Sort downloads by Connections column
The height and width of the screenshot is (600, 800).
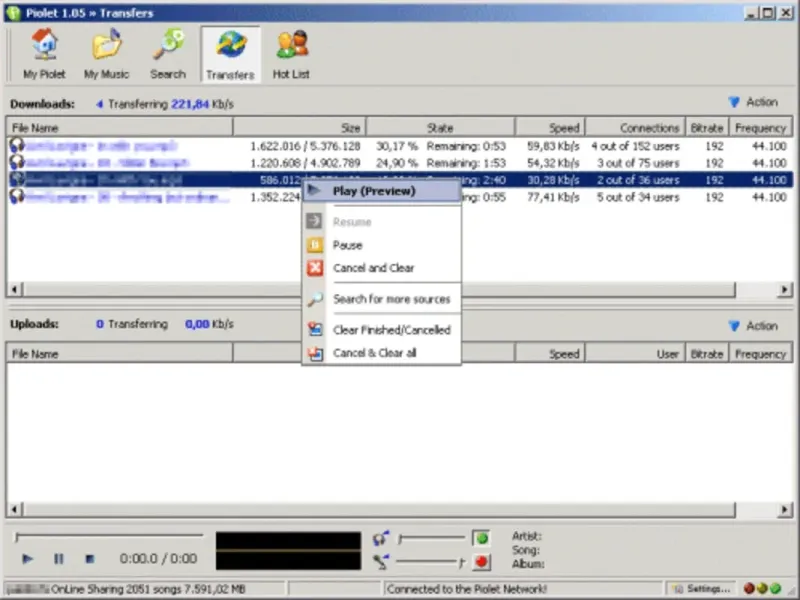635,128
